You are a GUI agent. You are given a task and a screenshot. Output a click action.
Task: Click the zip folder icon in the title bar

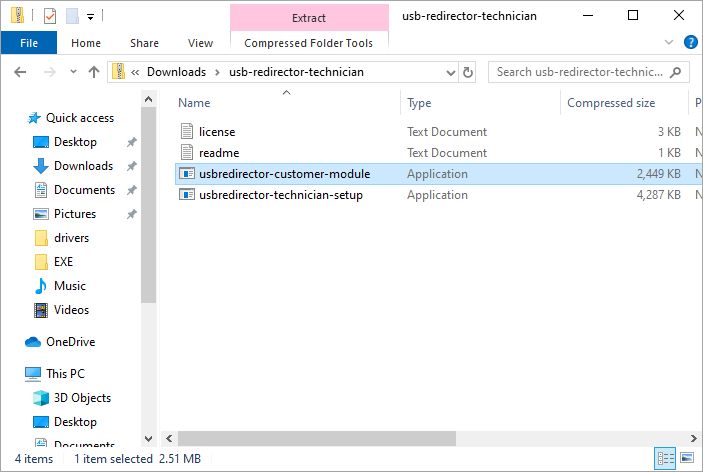(x=17, y=16)
